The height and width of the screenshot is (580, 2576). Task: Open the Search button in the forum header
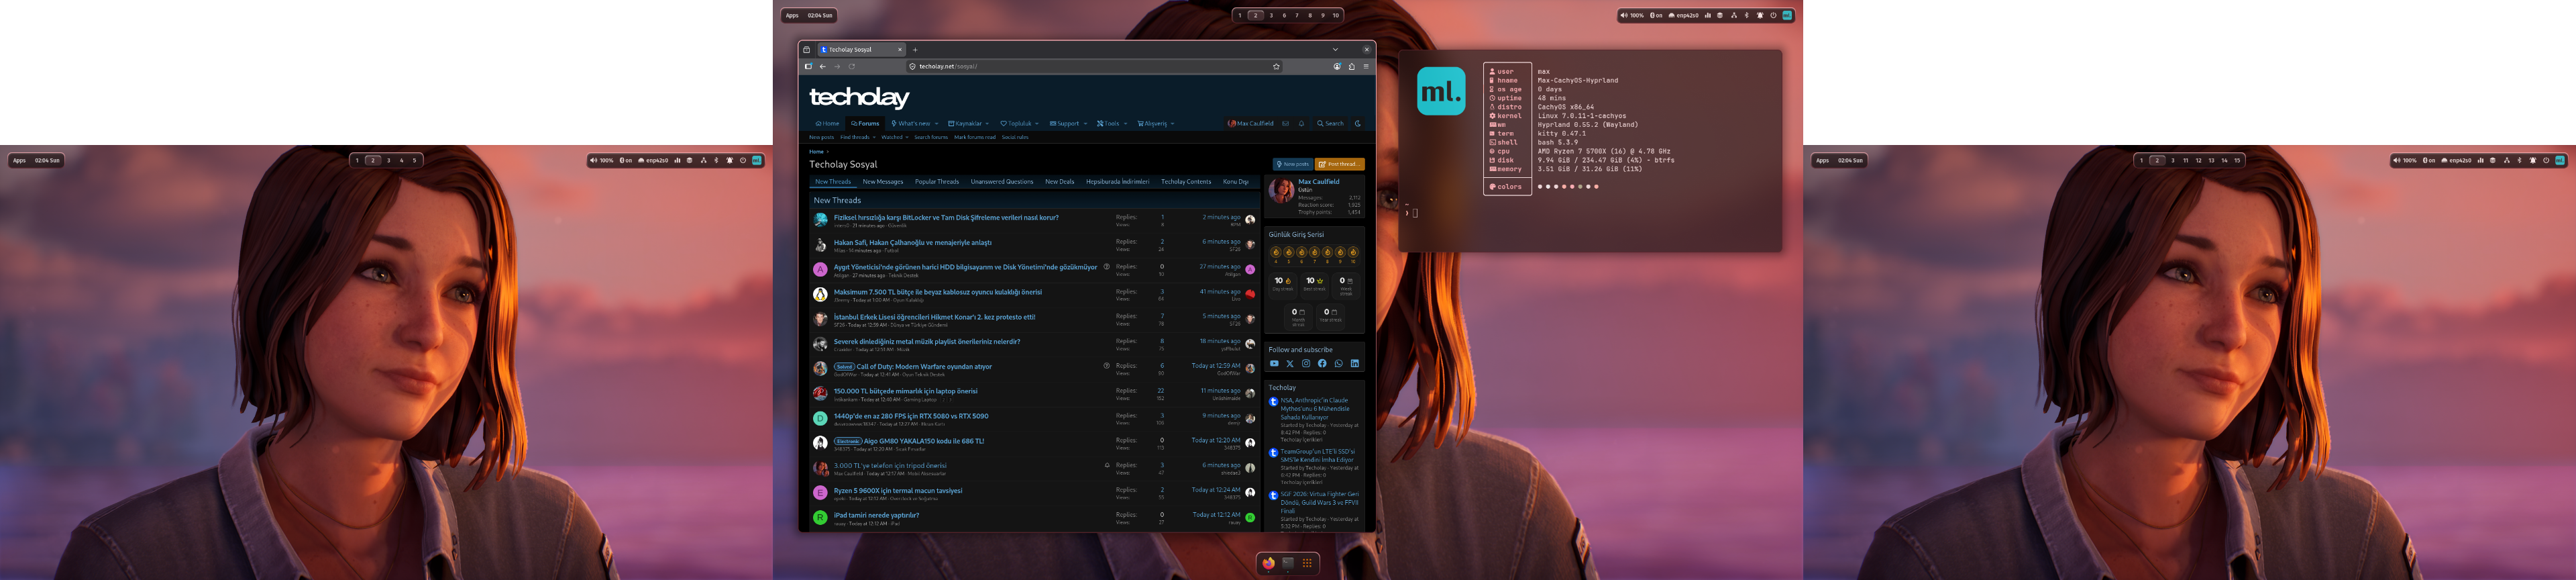tap(1331, 124)
